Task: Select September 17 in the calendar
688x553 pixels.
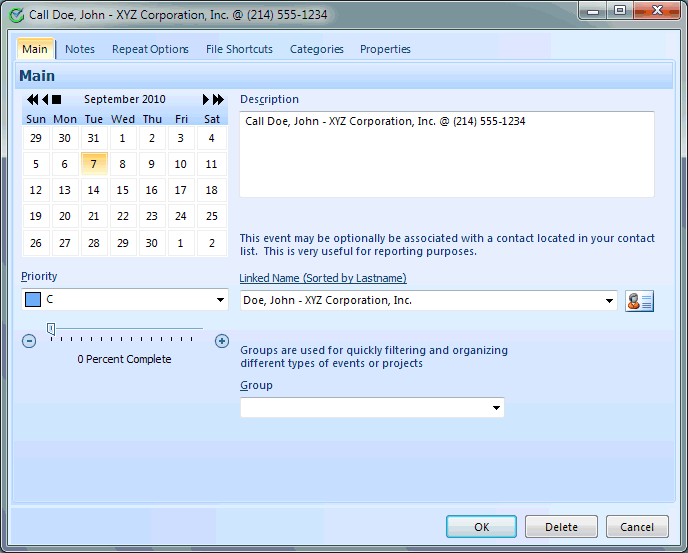Action: point(181,190)
